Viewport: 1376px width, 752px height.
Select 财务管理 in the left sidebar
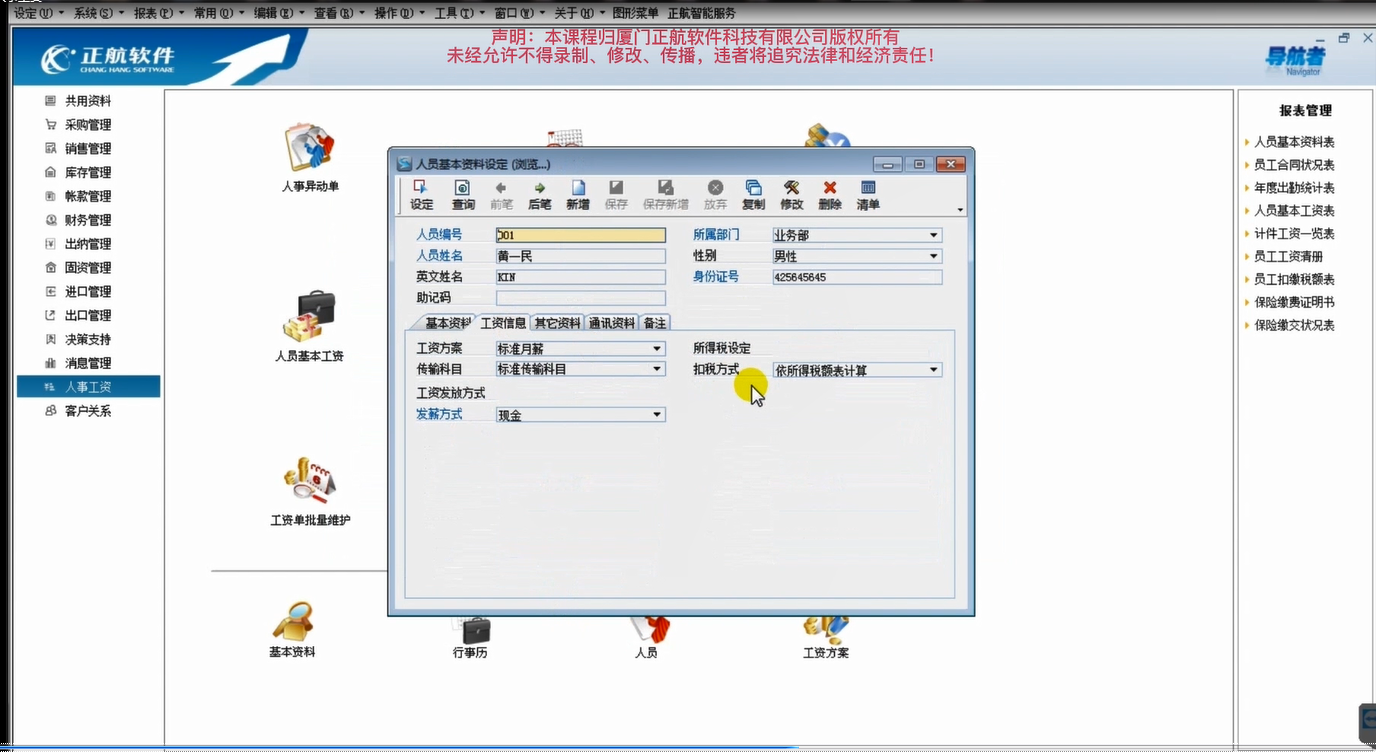(88, 220)
